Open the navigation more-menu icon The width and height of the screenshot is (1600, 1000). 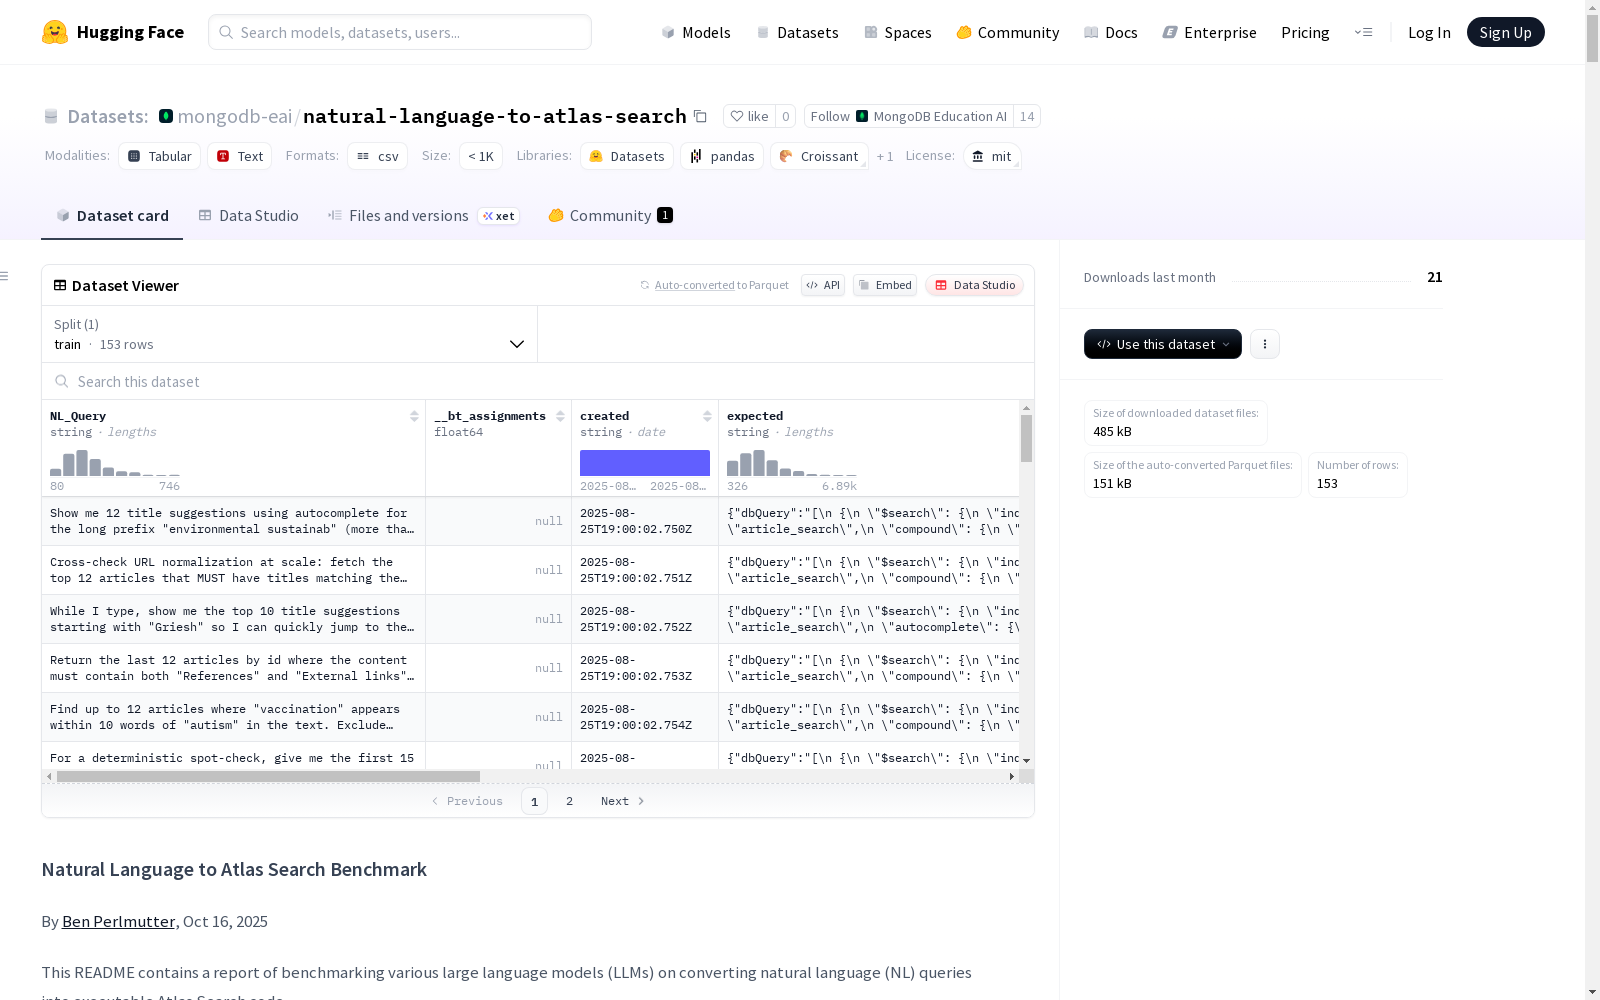1363,32
